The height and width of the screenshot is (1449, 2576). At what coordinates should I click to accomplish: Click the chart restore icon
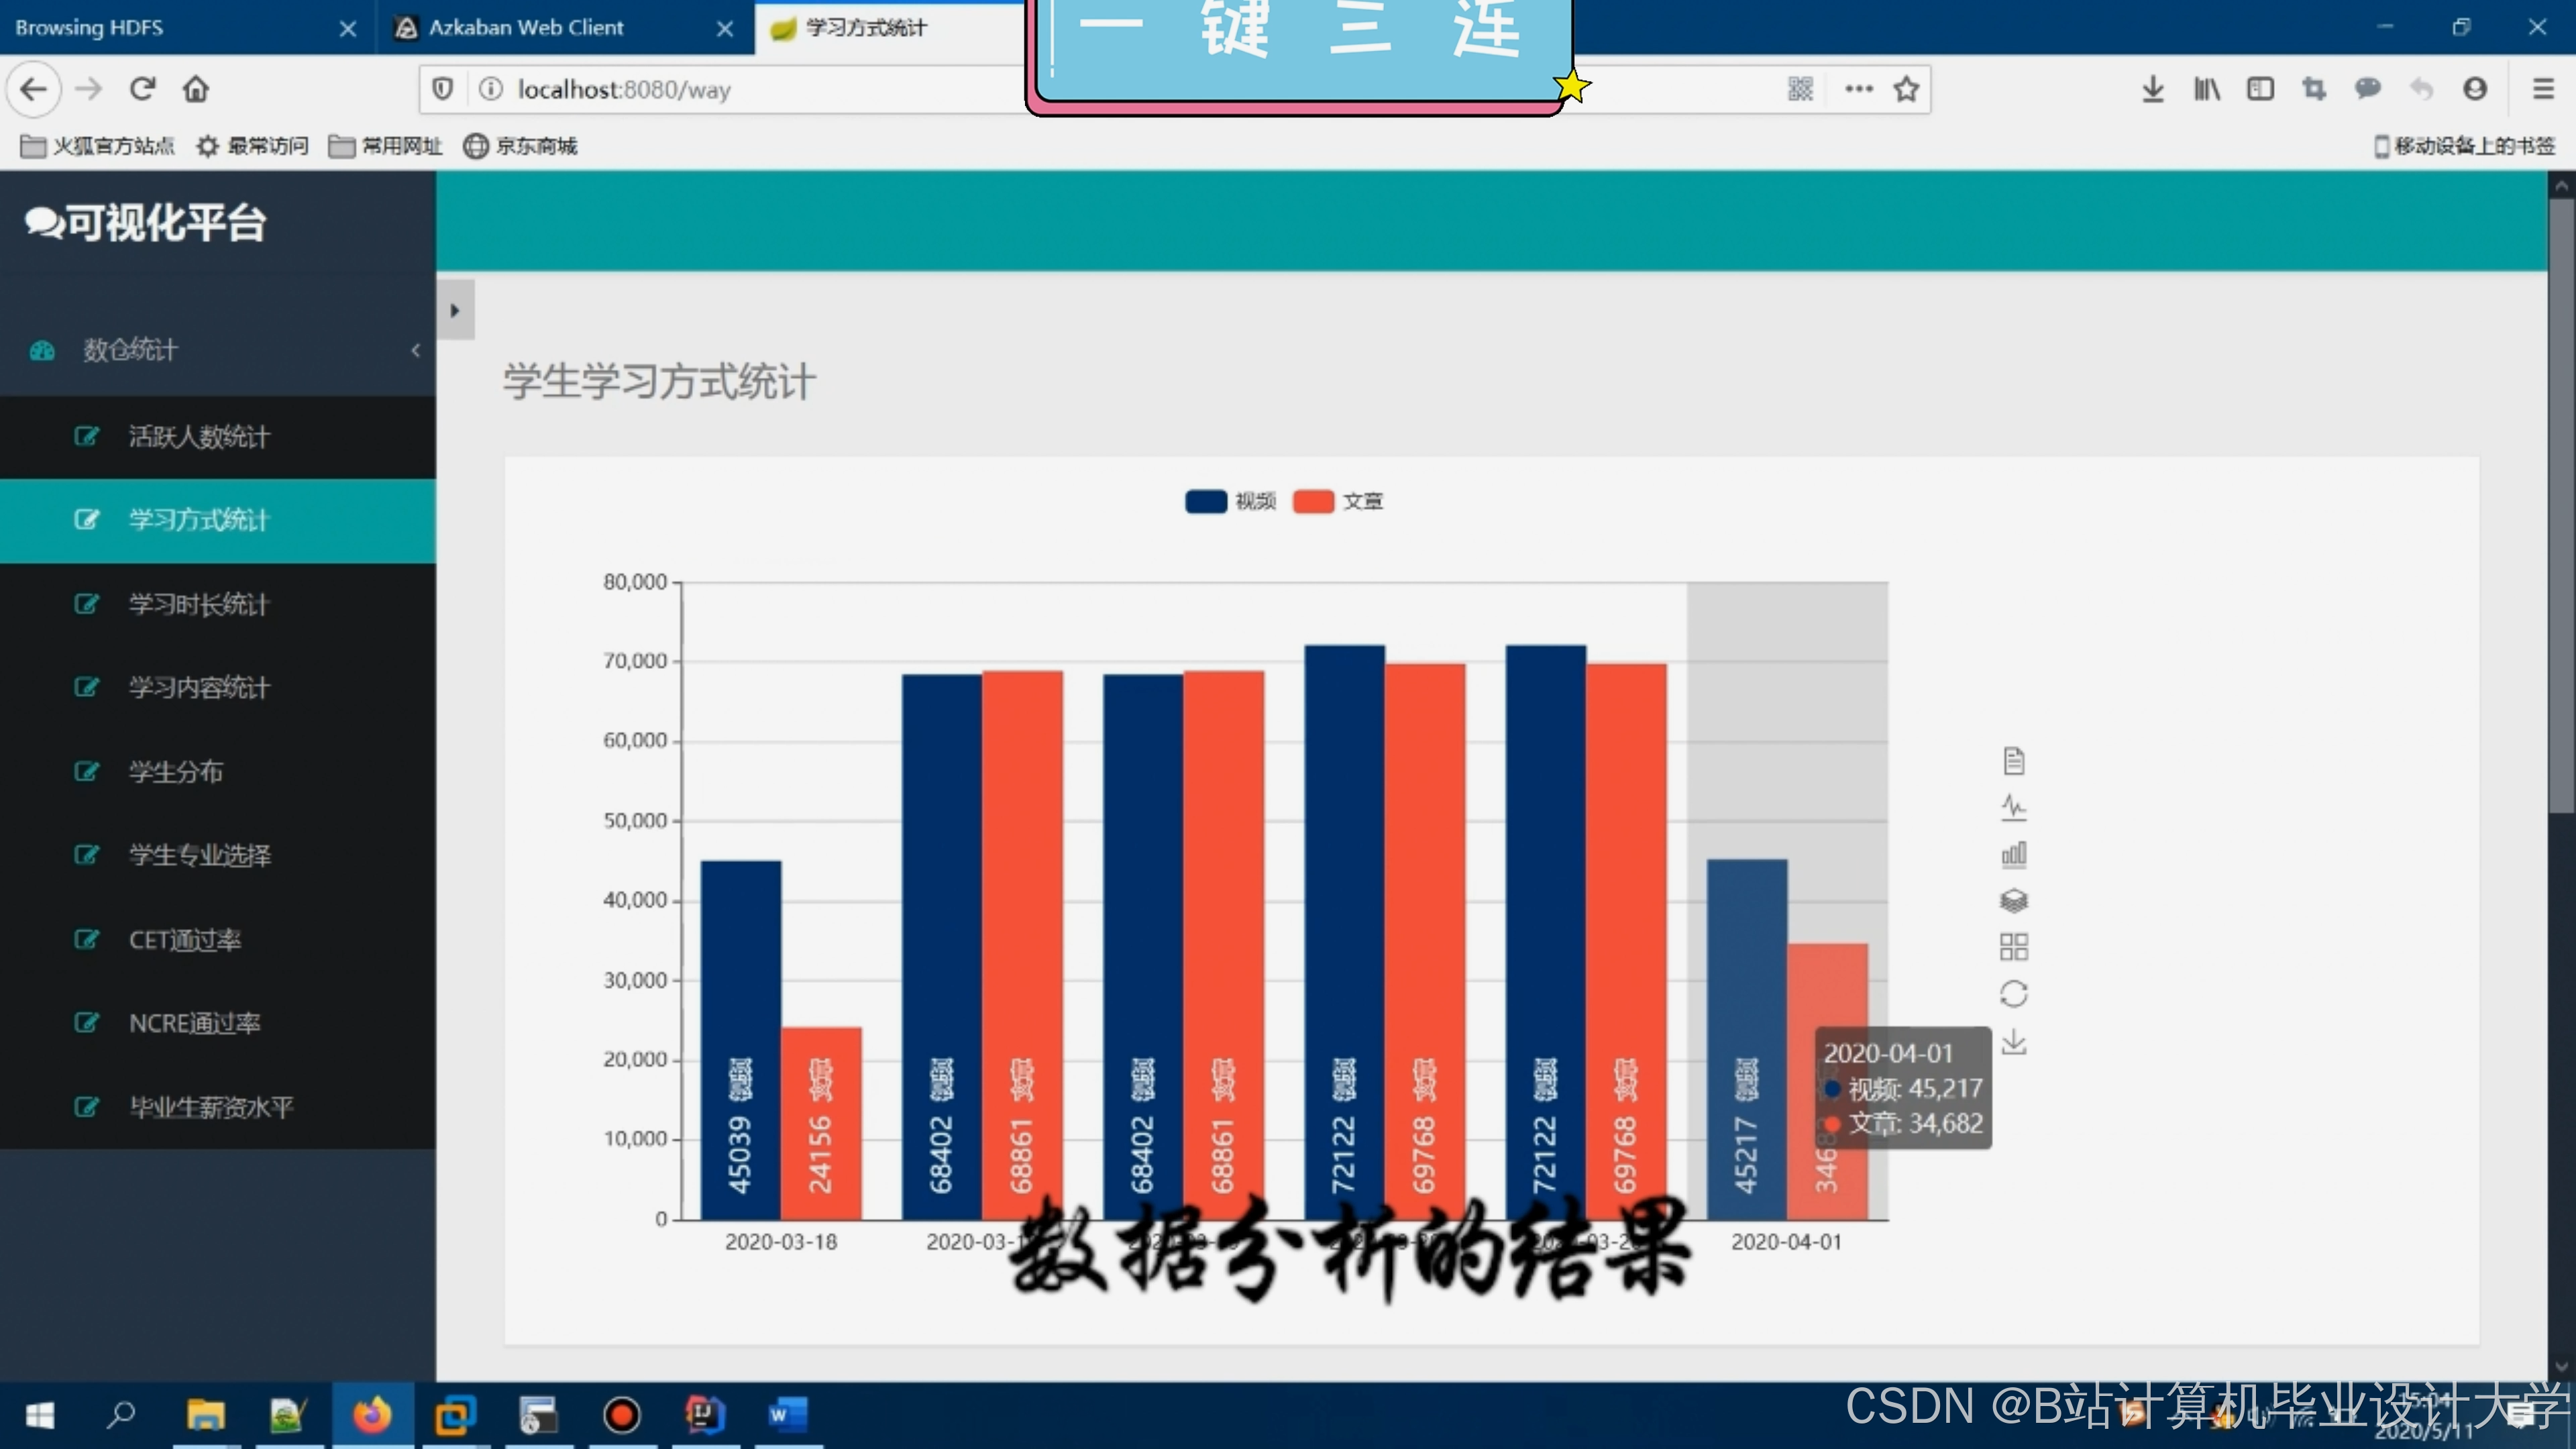tap(2013, 994)
